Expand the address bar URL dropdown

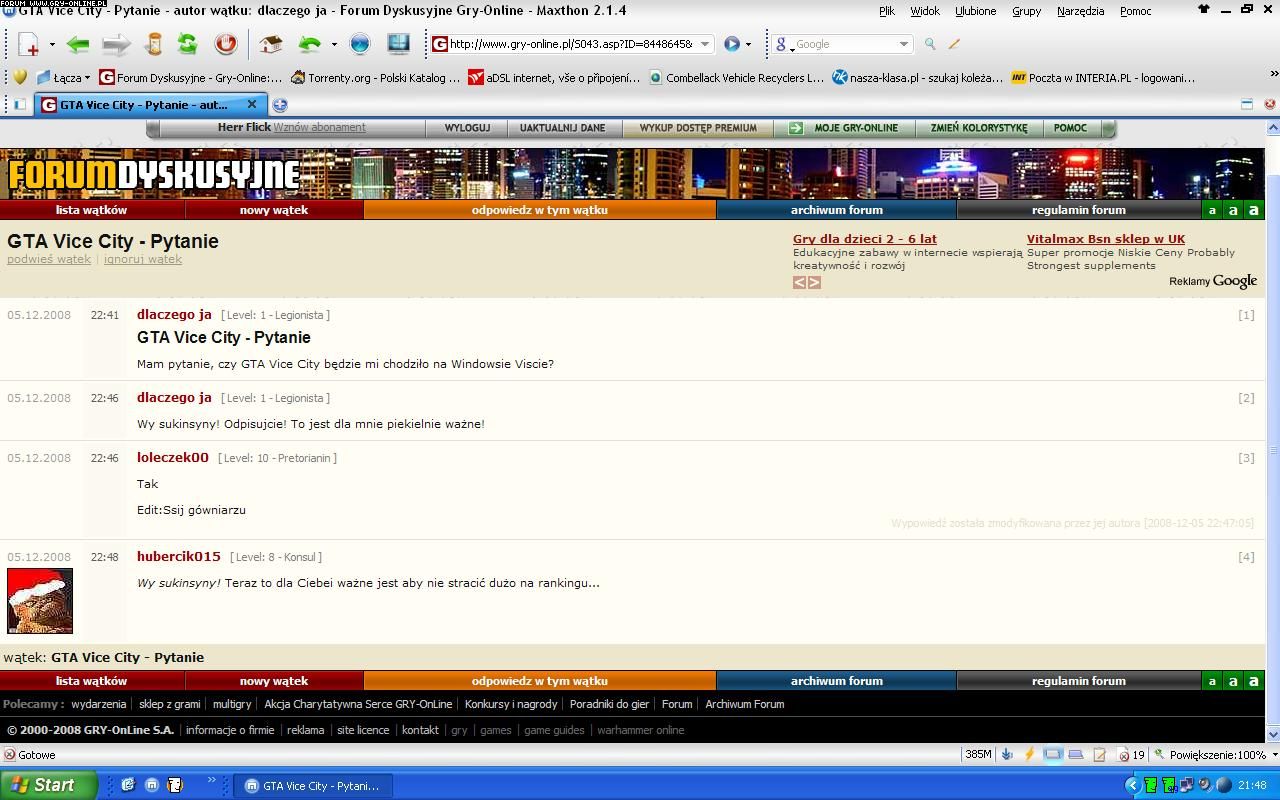coord(705,44)
